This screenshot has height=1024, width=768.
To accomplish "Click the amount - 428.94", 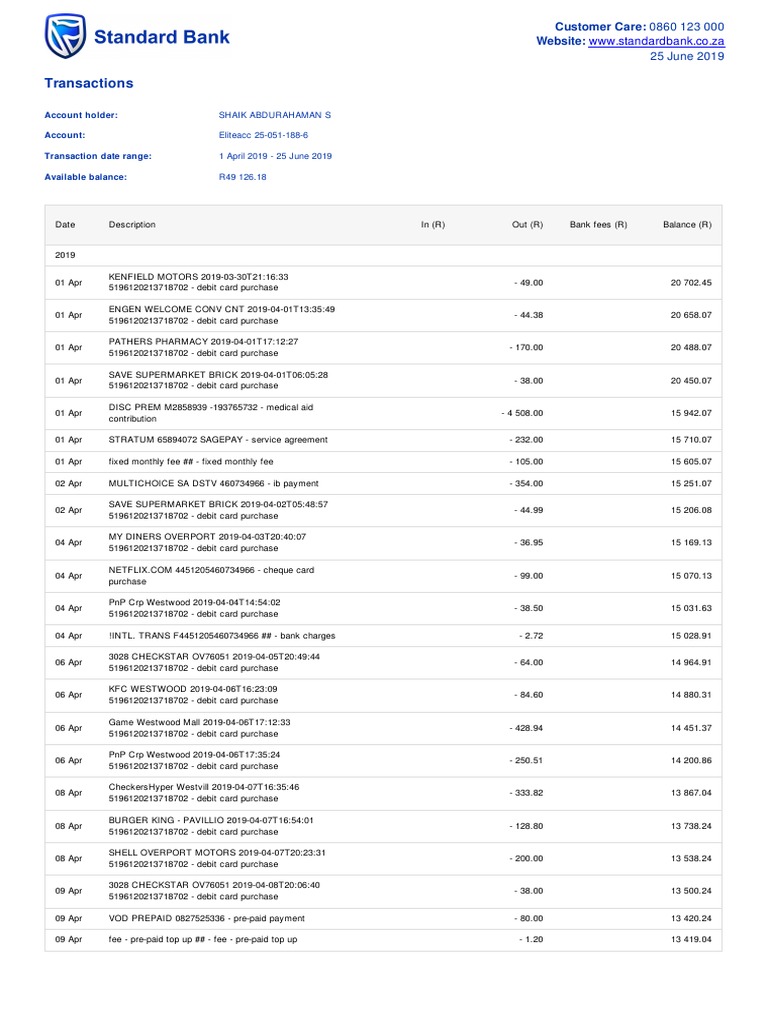I will click(526, 728).
